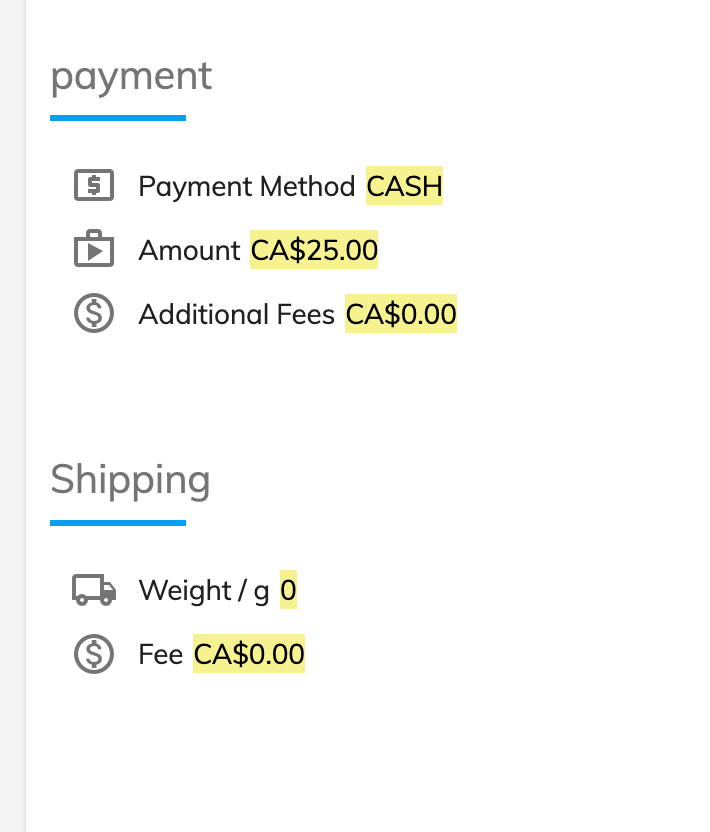Click the blue underline beneath payment heading

tap(118, 118)
